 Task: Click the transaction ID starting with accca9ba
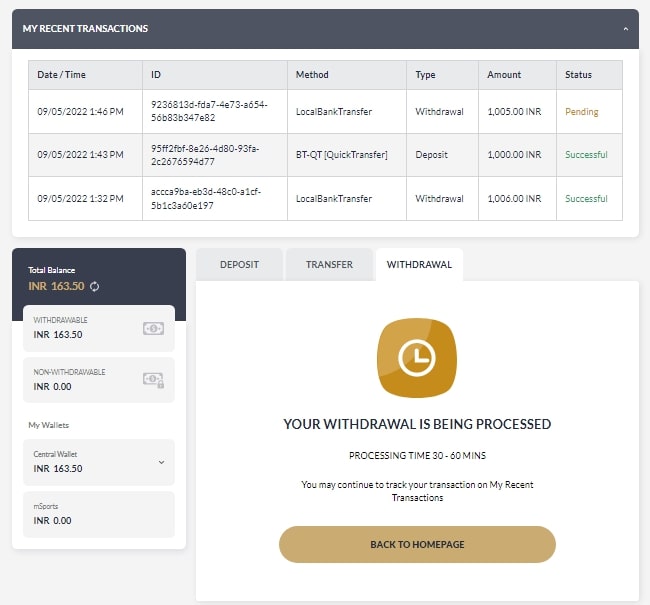[195, 198]
